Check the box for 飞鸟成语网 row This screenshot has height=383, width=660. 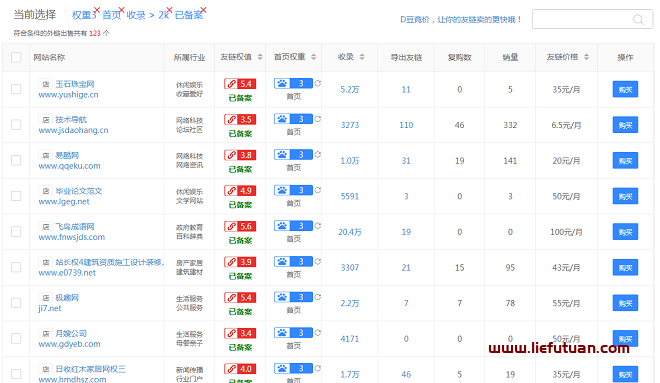[x=16, y=231]
